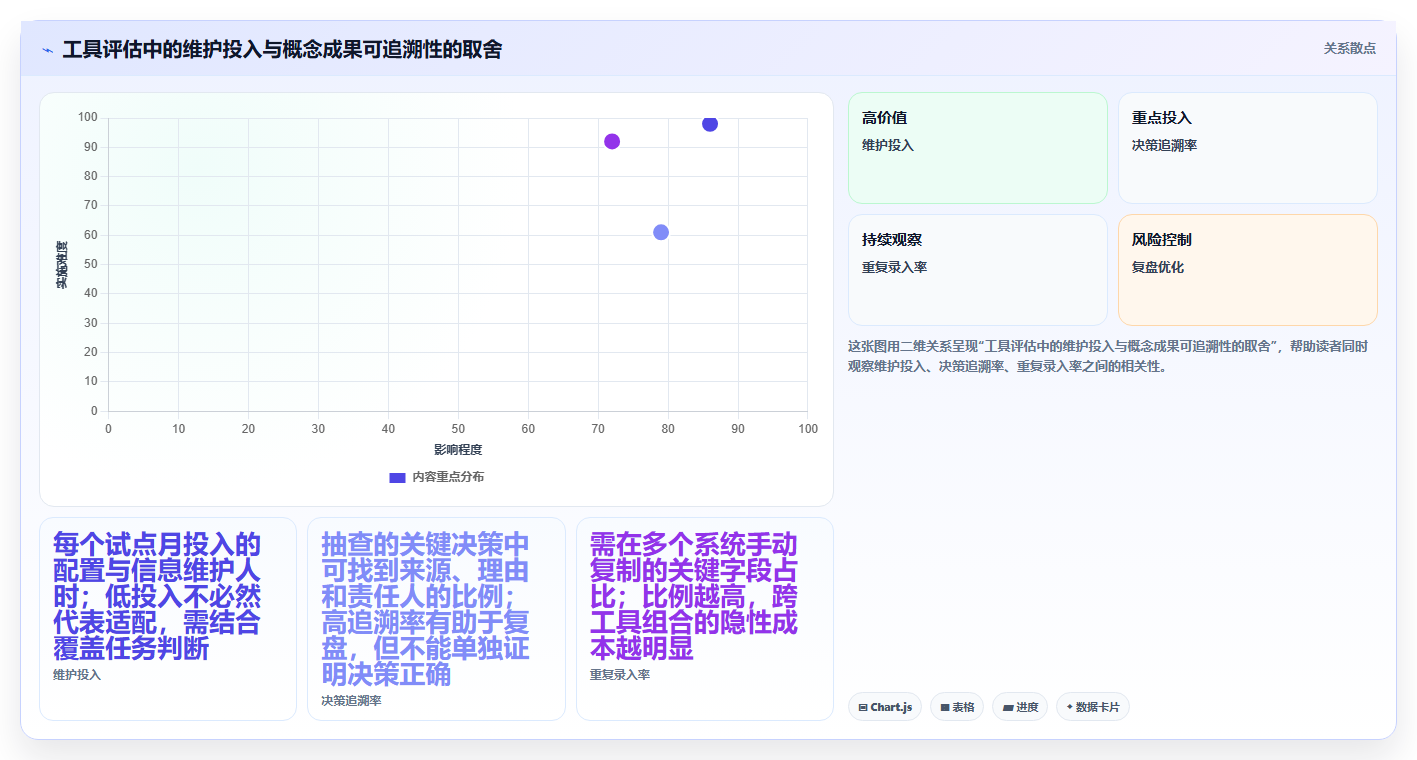
Task: Click the lightning icon beside the title
Action: coord(47,50)
